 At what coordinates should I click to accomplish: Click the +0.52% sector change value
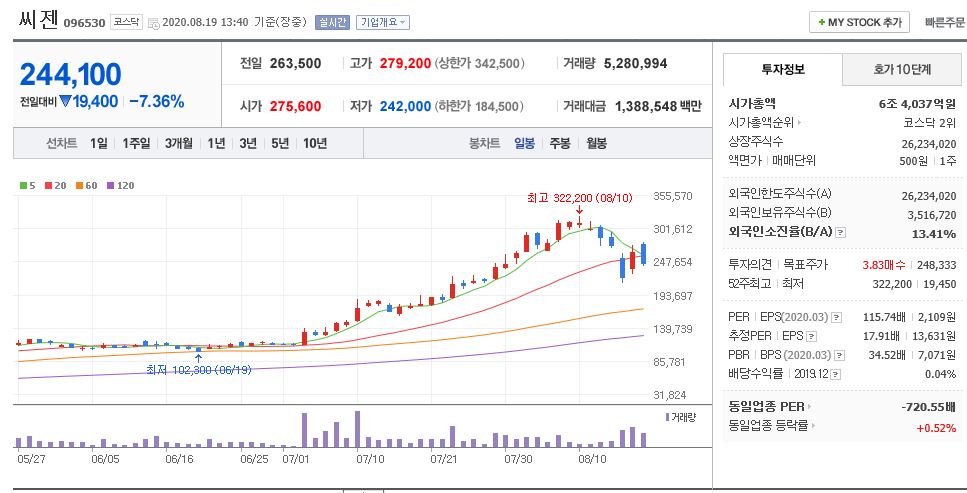point(937,428)
